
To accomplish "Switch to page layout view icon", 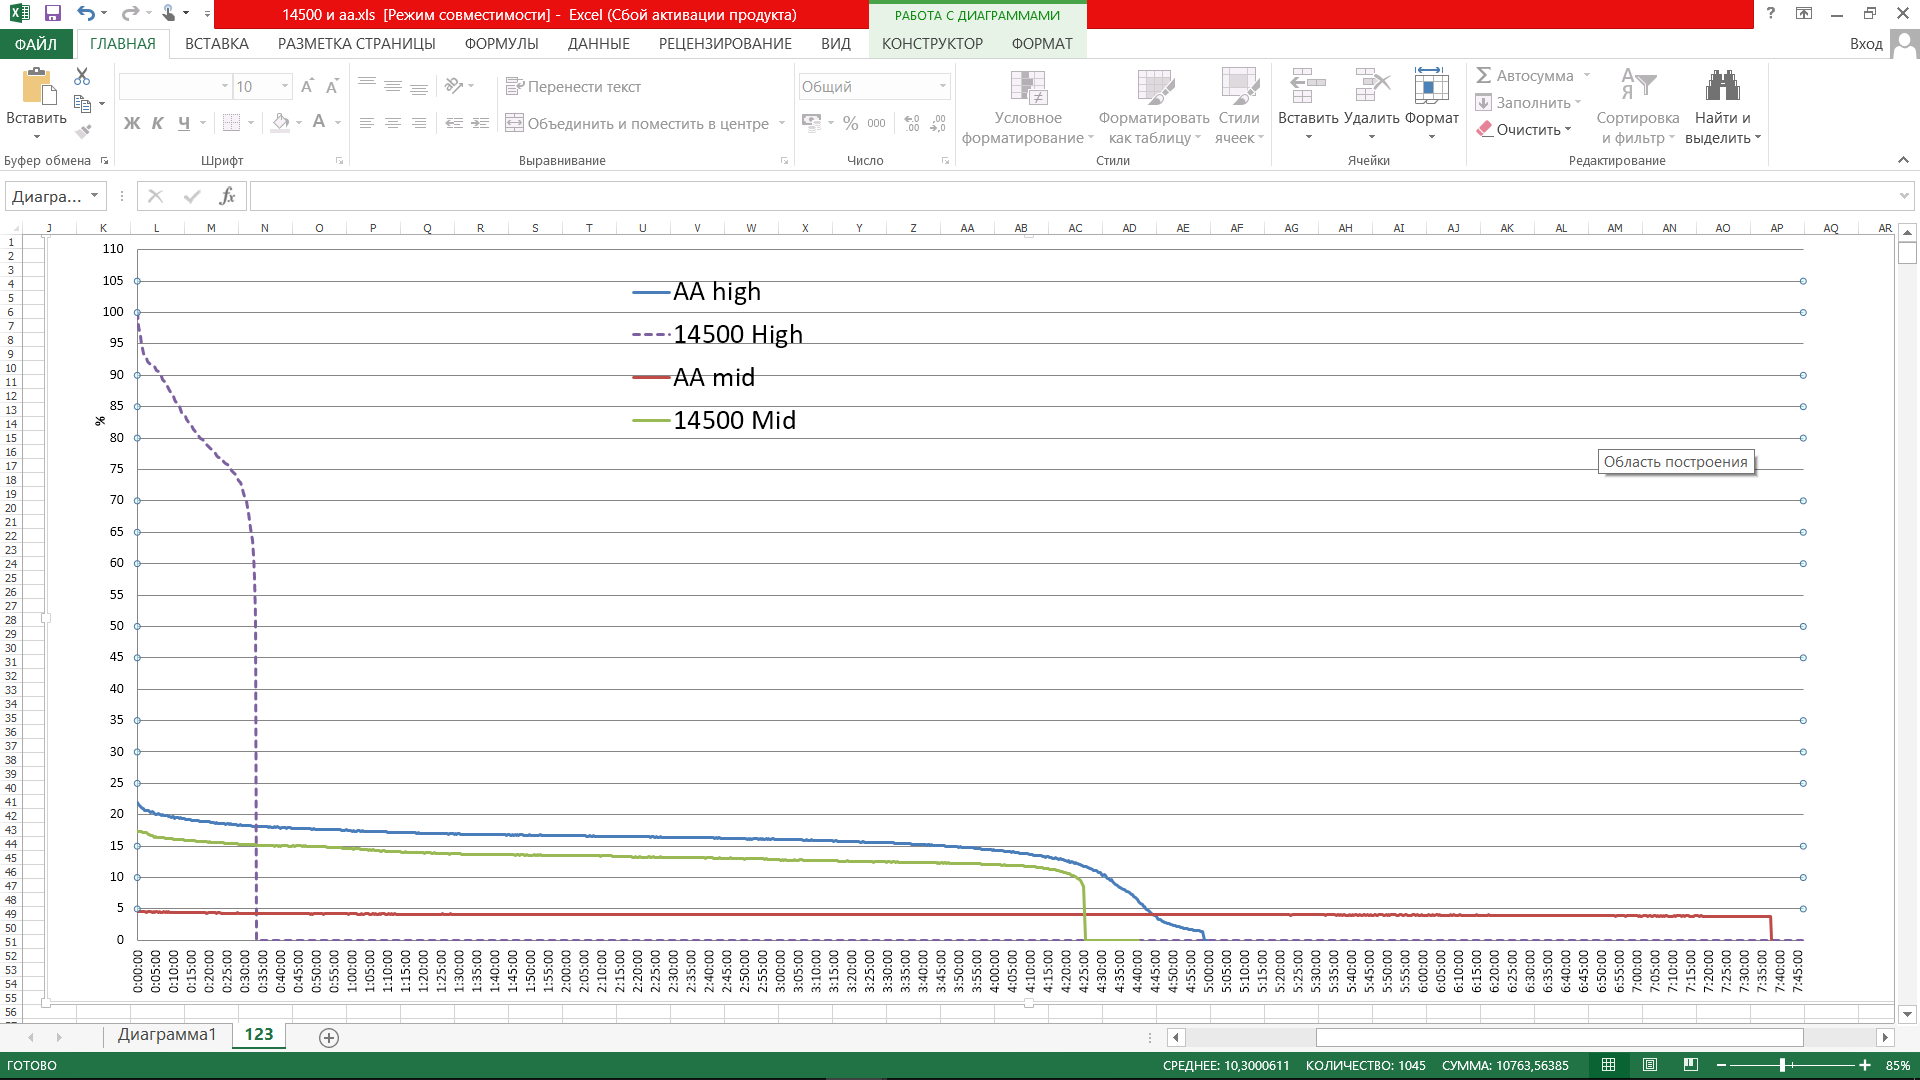I will tap(1650, 1065).
